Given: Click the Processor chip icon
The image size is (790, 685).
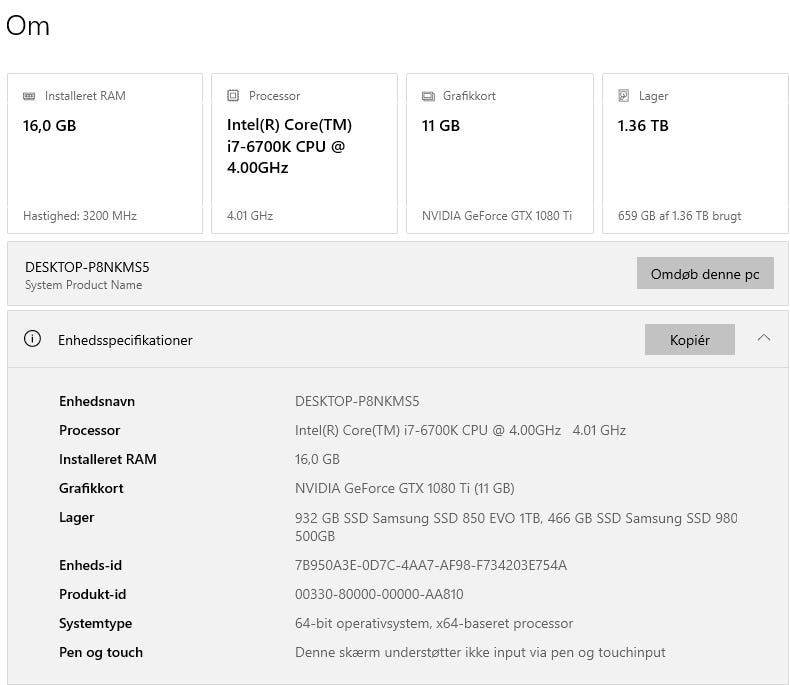Looking at the screenshot, I should (233, 95).
